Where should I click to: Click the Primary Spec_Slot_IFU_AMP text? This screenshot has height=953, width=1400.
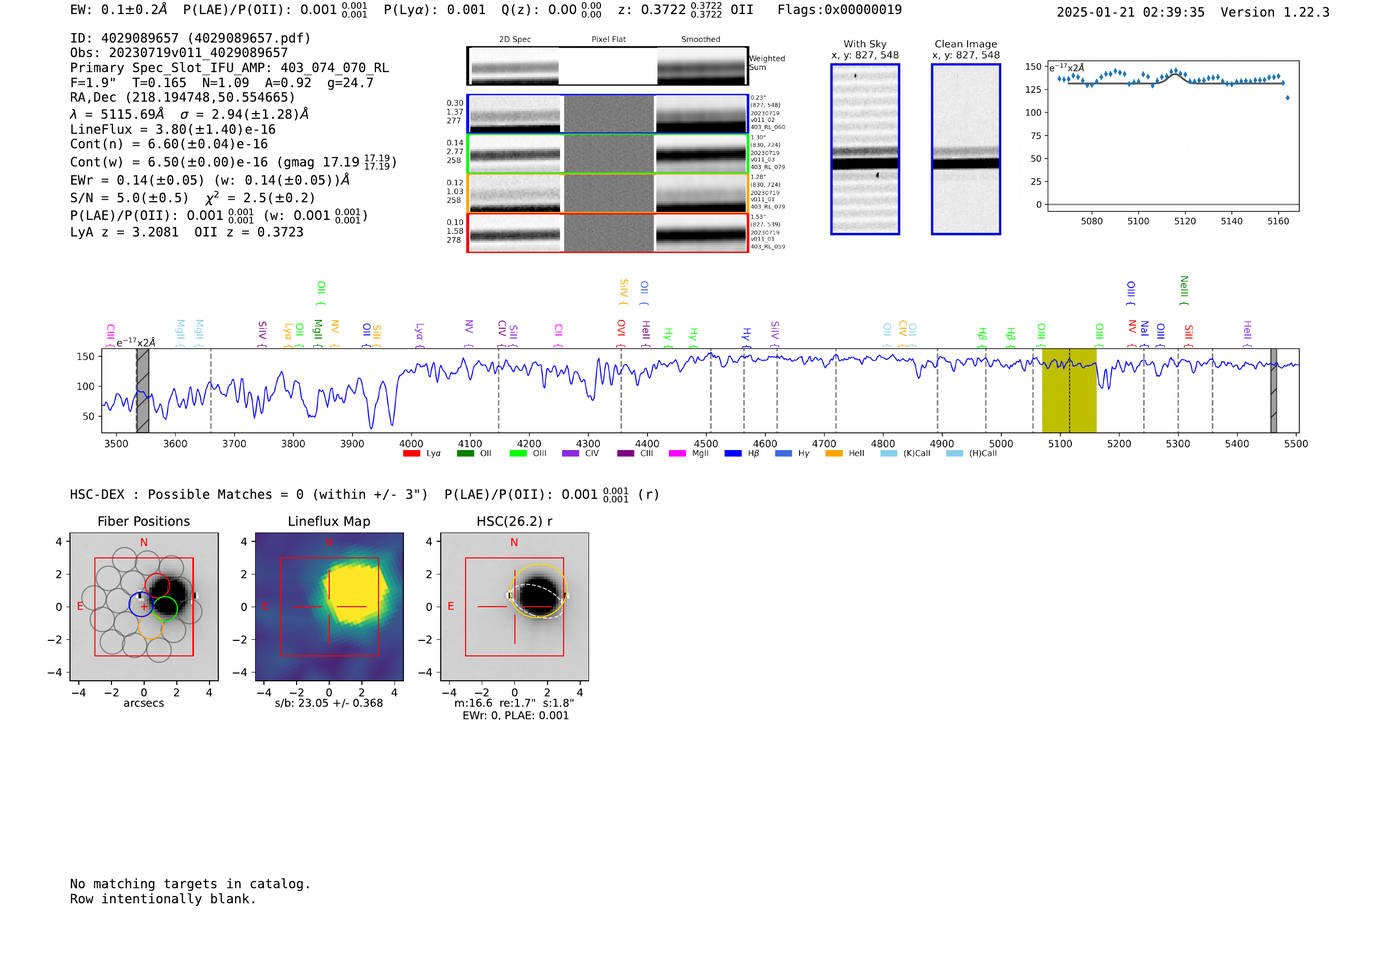coord(229,68)
